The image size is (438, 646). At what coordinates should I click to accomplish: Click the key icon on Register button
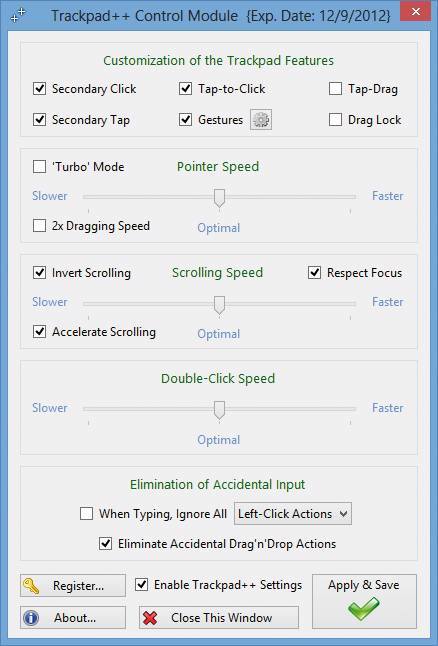tap(32, 585)
